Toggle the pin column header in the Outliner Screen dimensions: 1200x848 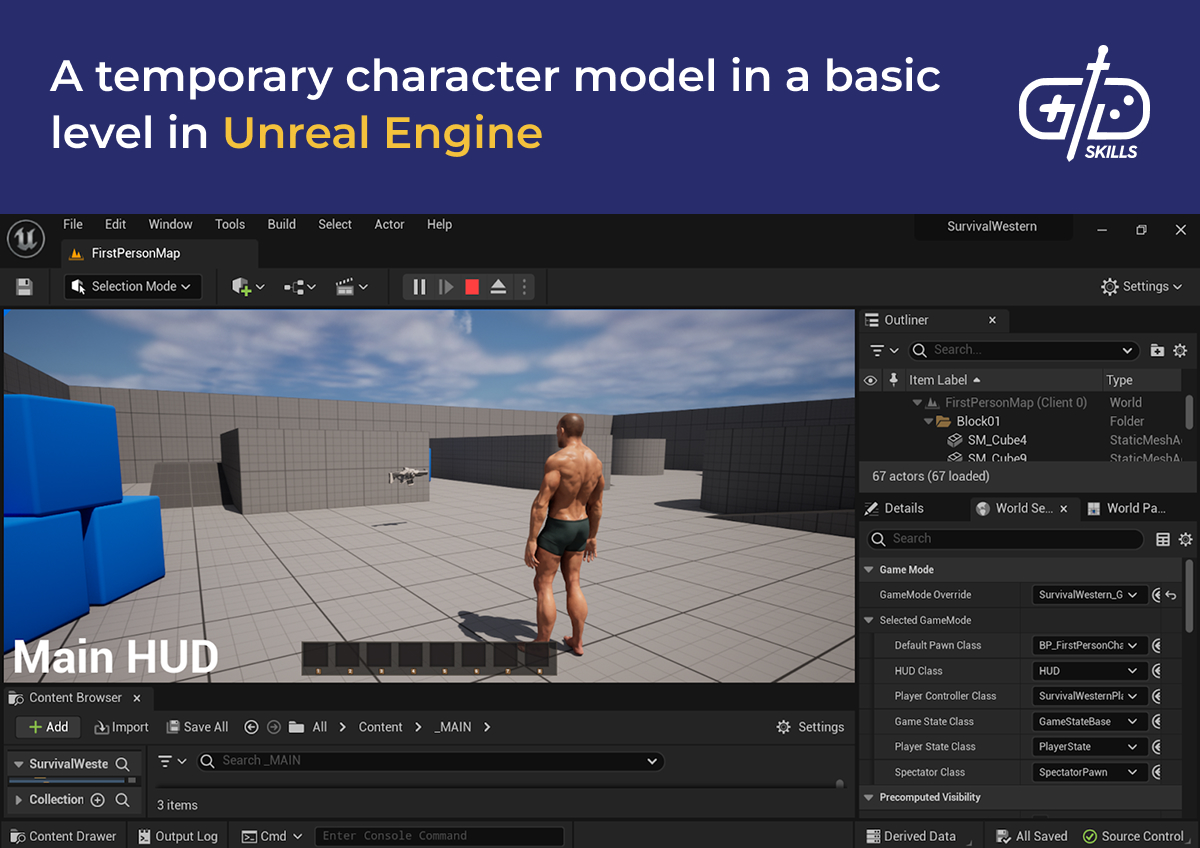[x=893, y=380]
